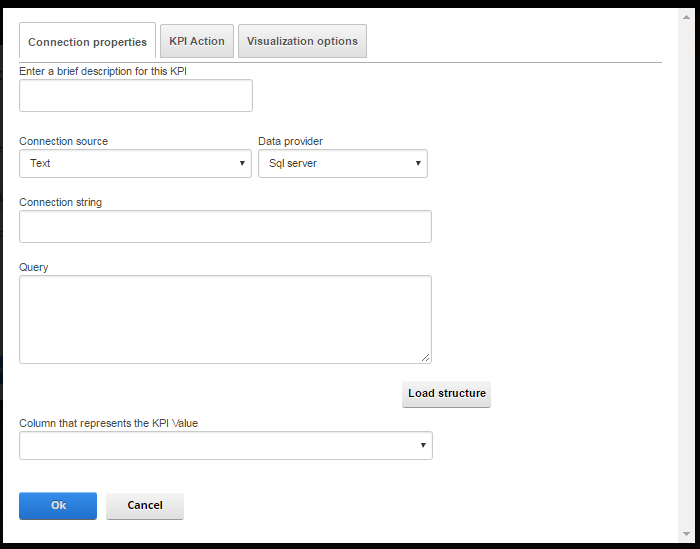Screen dimensions: 700x549
Task: Click the scrollbar up arrow
Action: coord(687,17)
